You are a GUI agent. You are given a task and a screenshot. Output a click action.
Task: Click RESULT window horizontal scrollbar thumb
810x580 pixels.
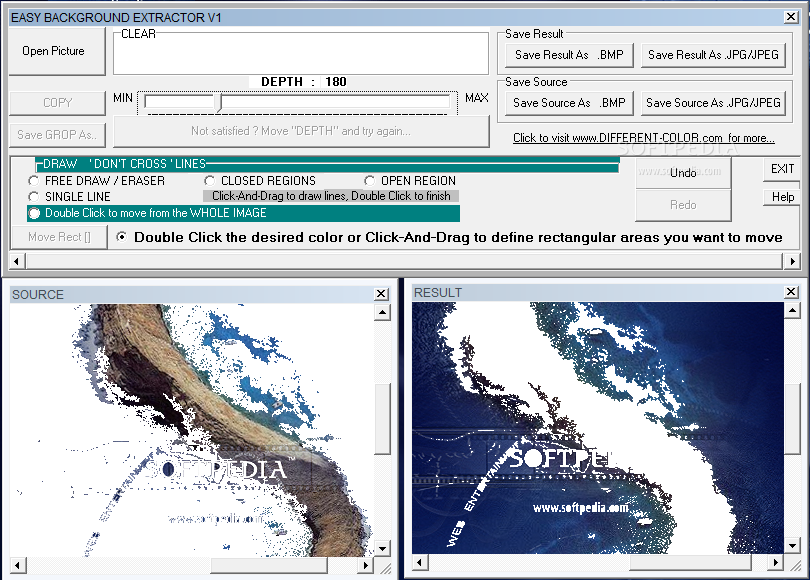[x=690, y=562]
